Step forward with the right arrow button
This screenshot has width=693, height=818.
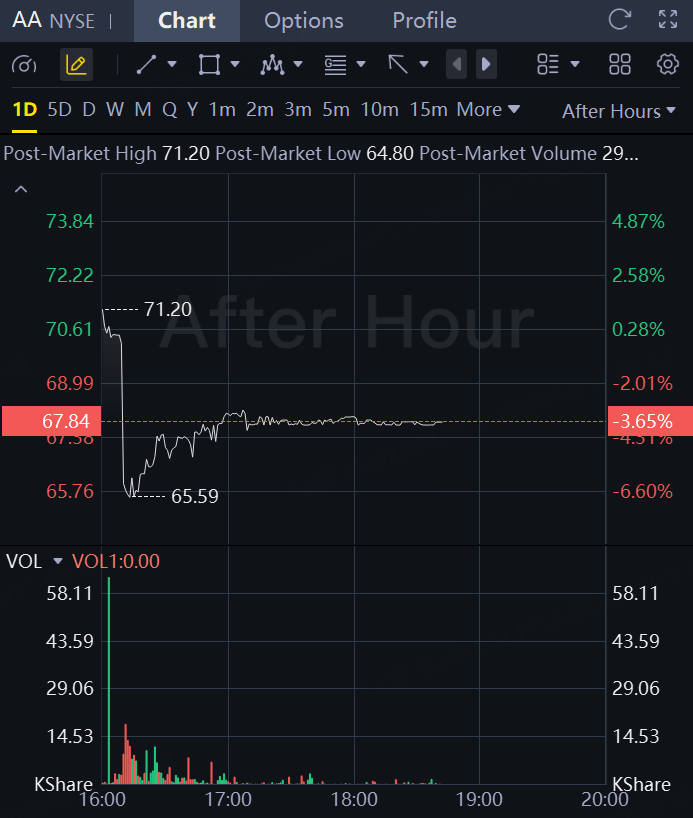coord(486,64)
